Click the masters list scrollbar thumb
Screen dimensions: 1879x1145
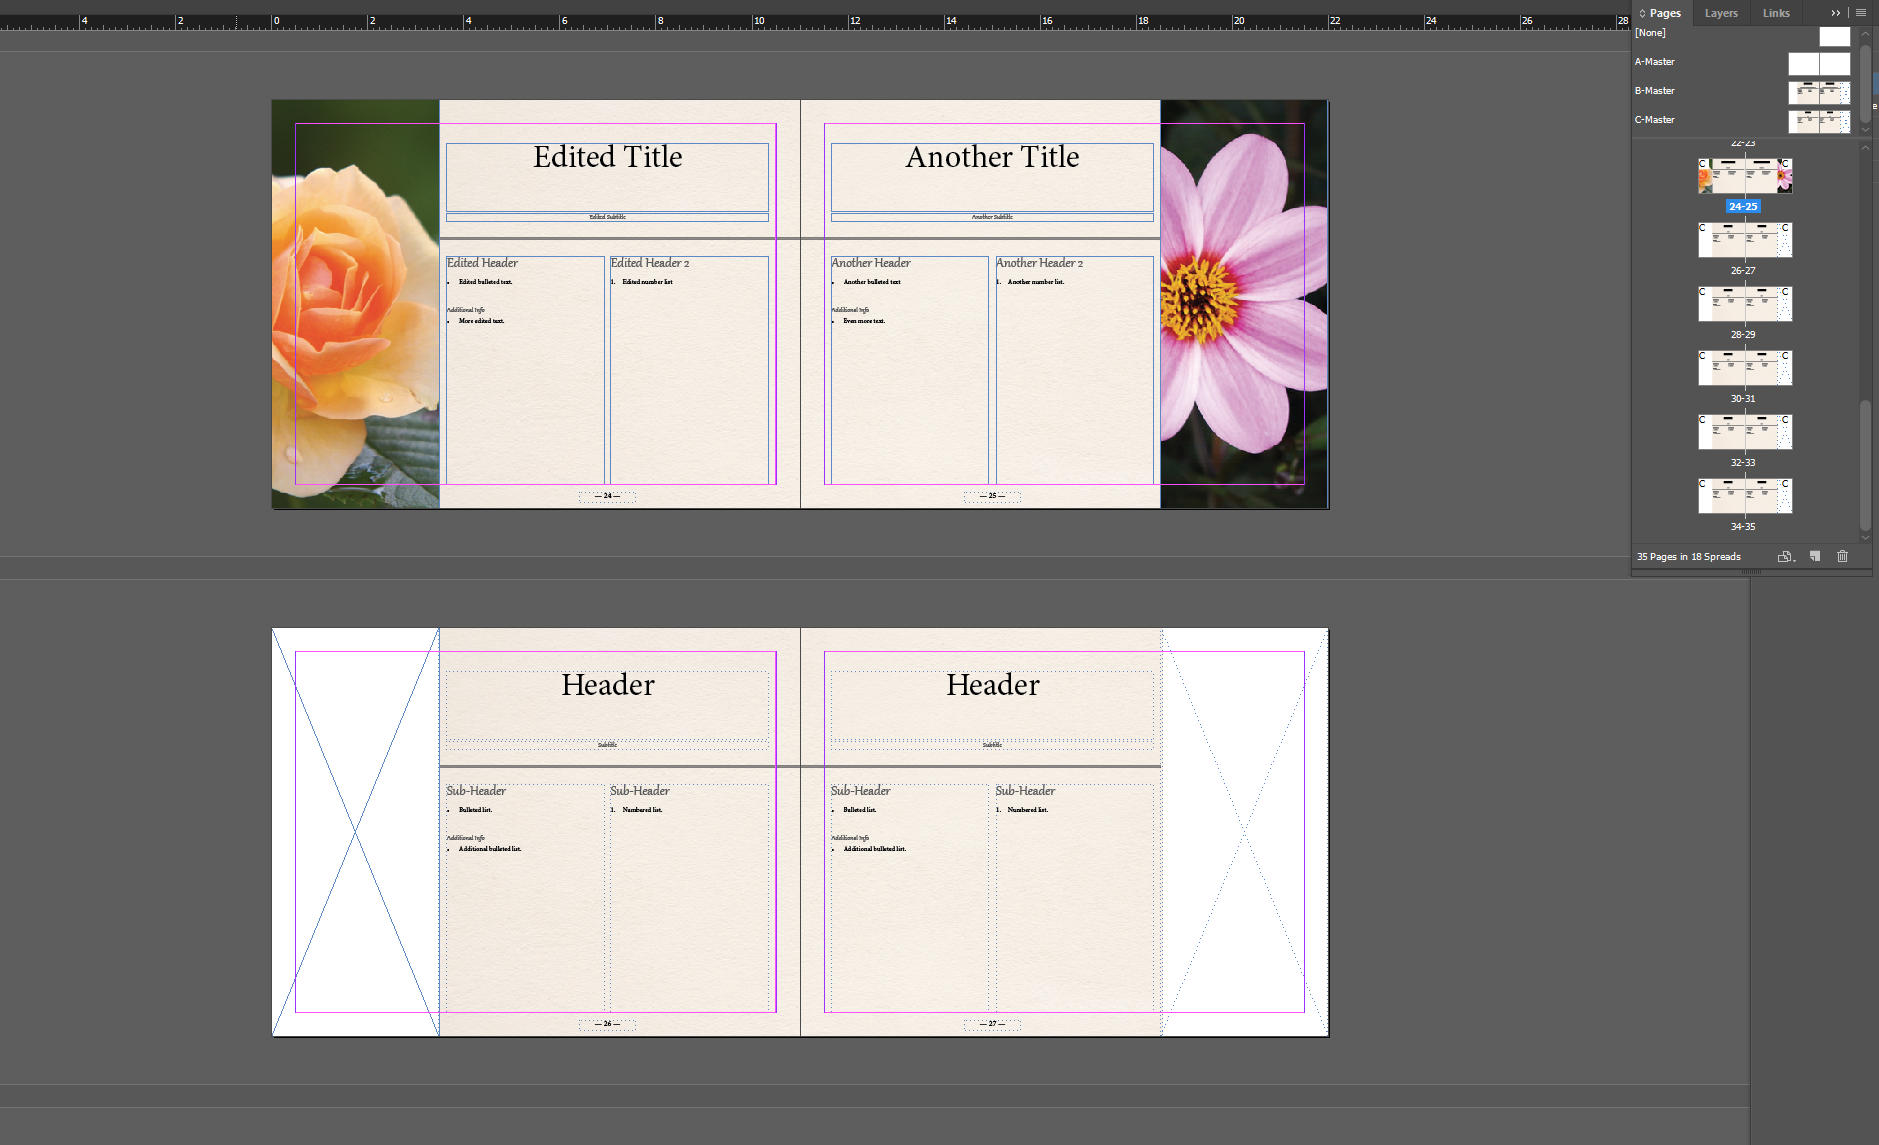coord(1865,84)
